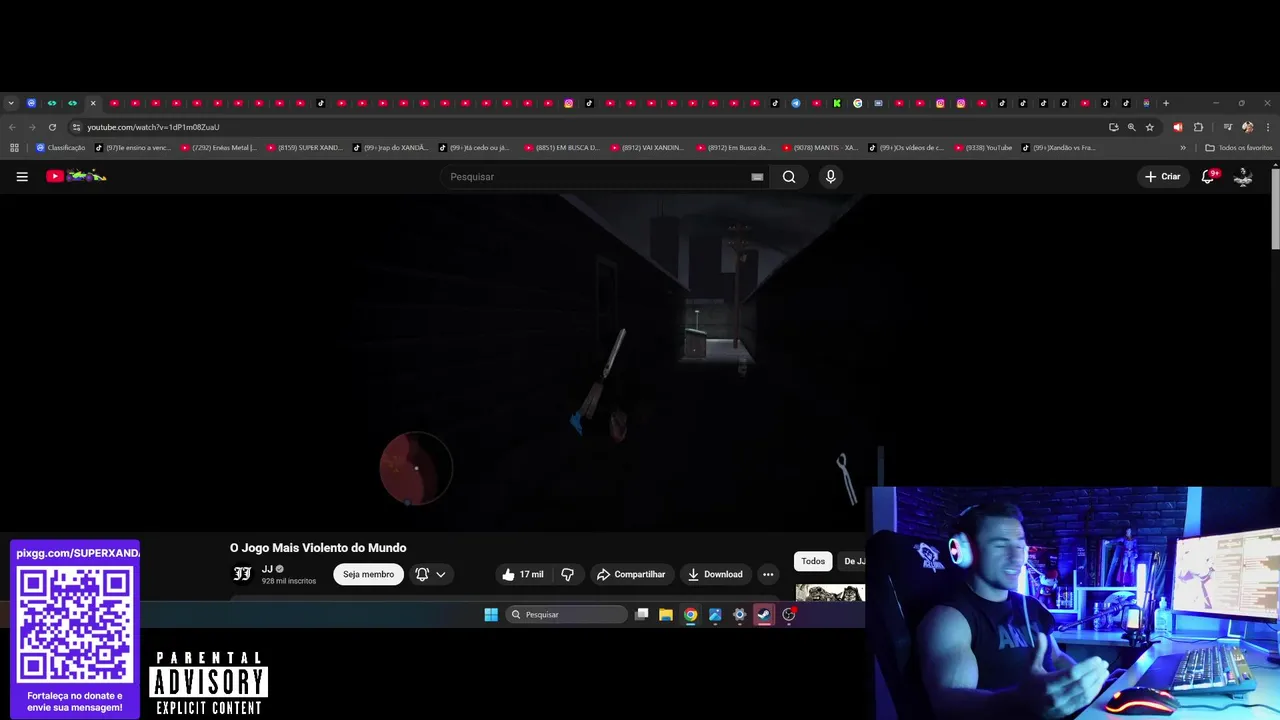Bookmark this page with the star icon

pyautogui.click(x=1150, y=127)
